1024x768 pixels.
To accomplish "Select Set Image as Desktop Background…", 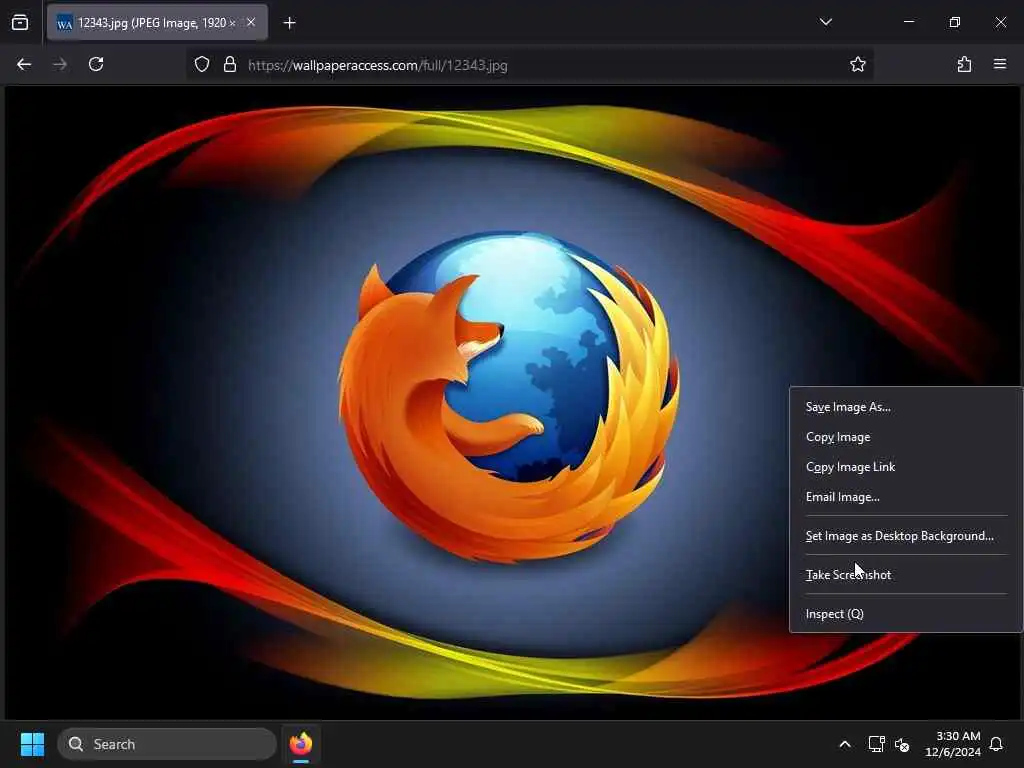I will [x=905, y=536].
